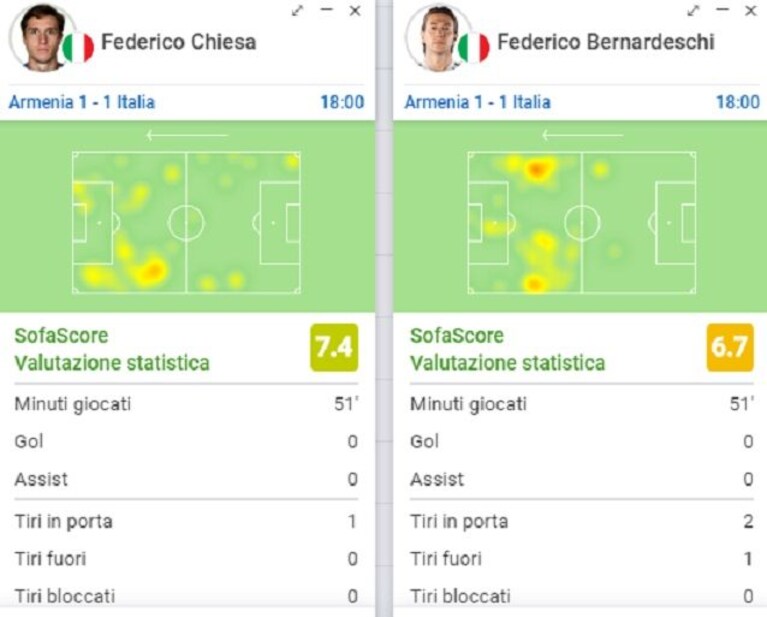The image size is (767, 617).
Task: Expand the Bernardeschi panel with the arrows icon
Action: point(693,11)
